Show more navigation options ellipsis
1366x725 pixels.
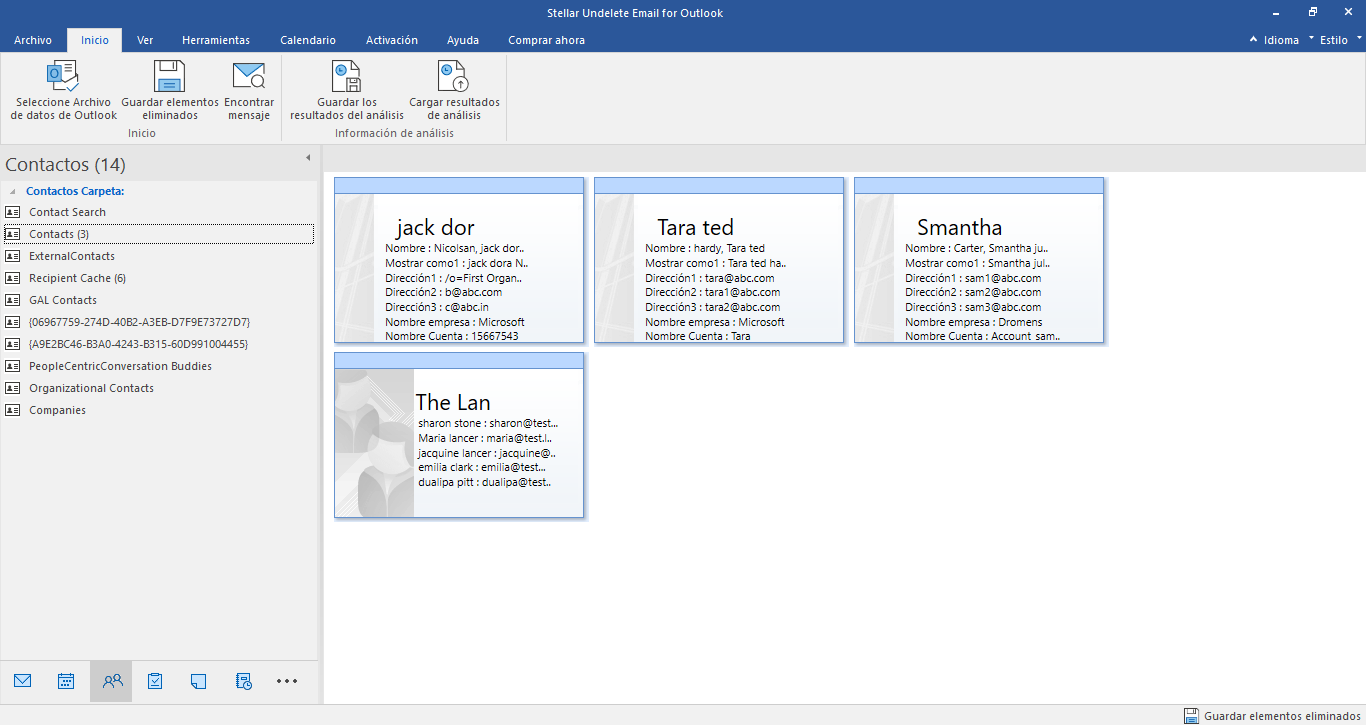[287, 681]
